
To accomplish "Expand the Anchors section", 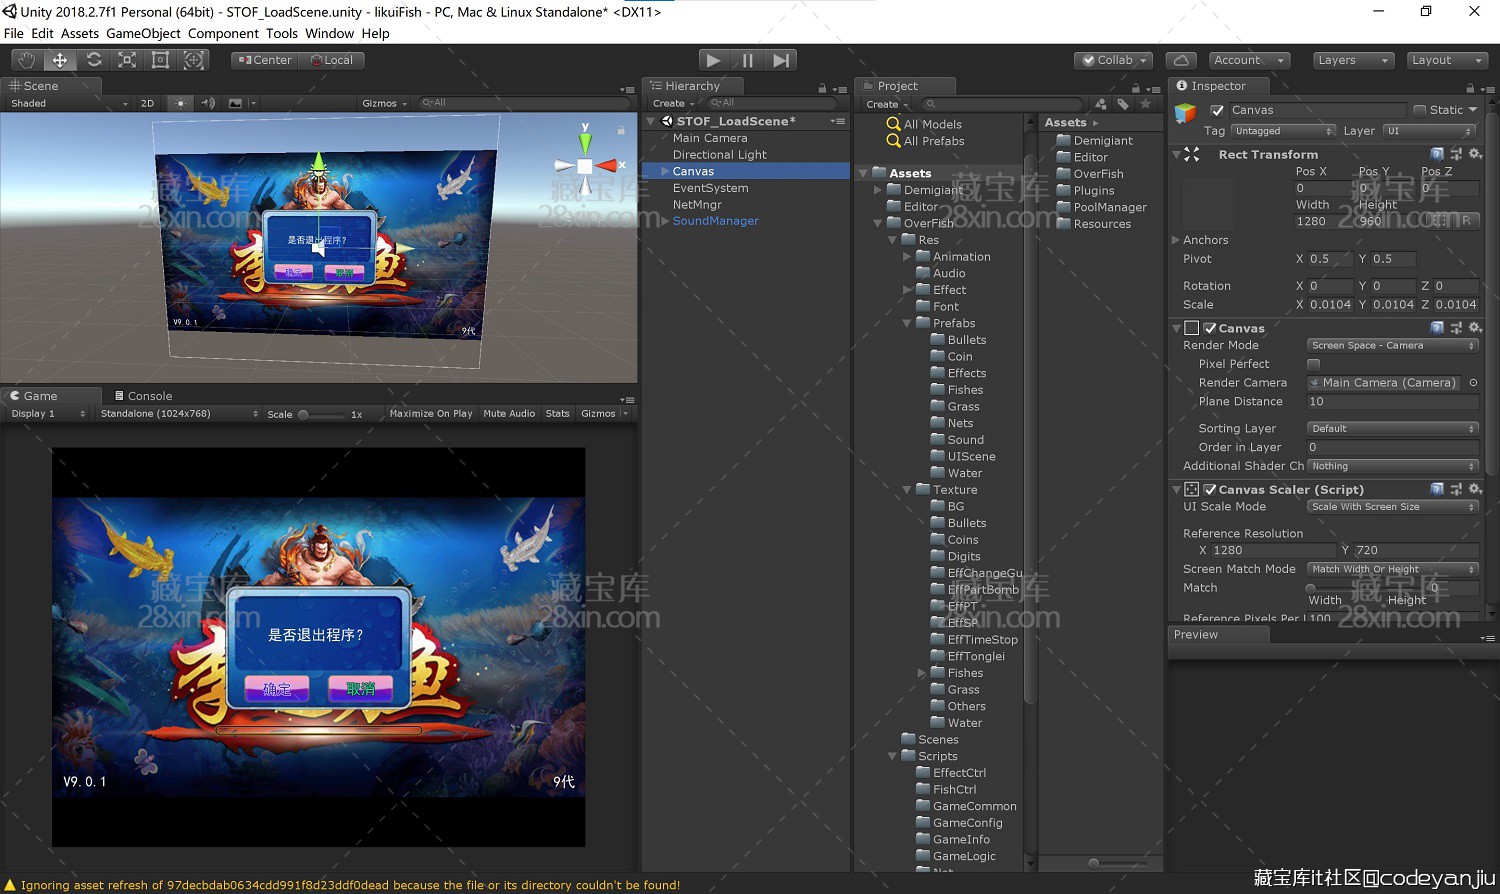I will tap(1177, 240).
